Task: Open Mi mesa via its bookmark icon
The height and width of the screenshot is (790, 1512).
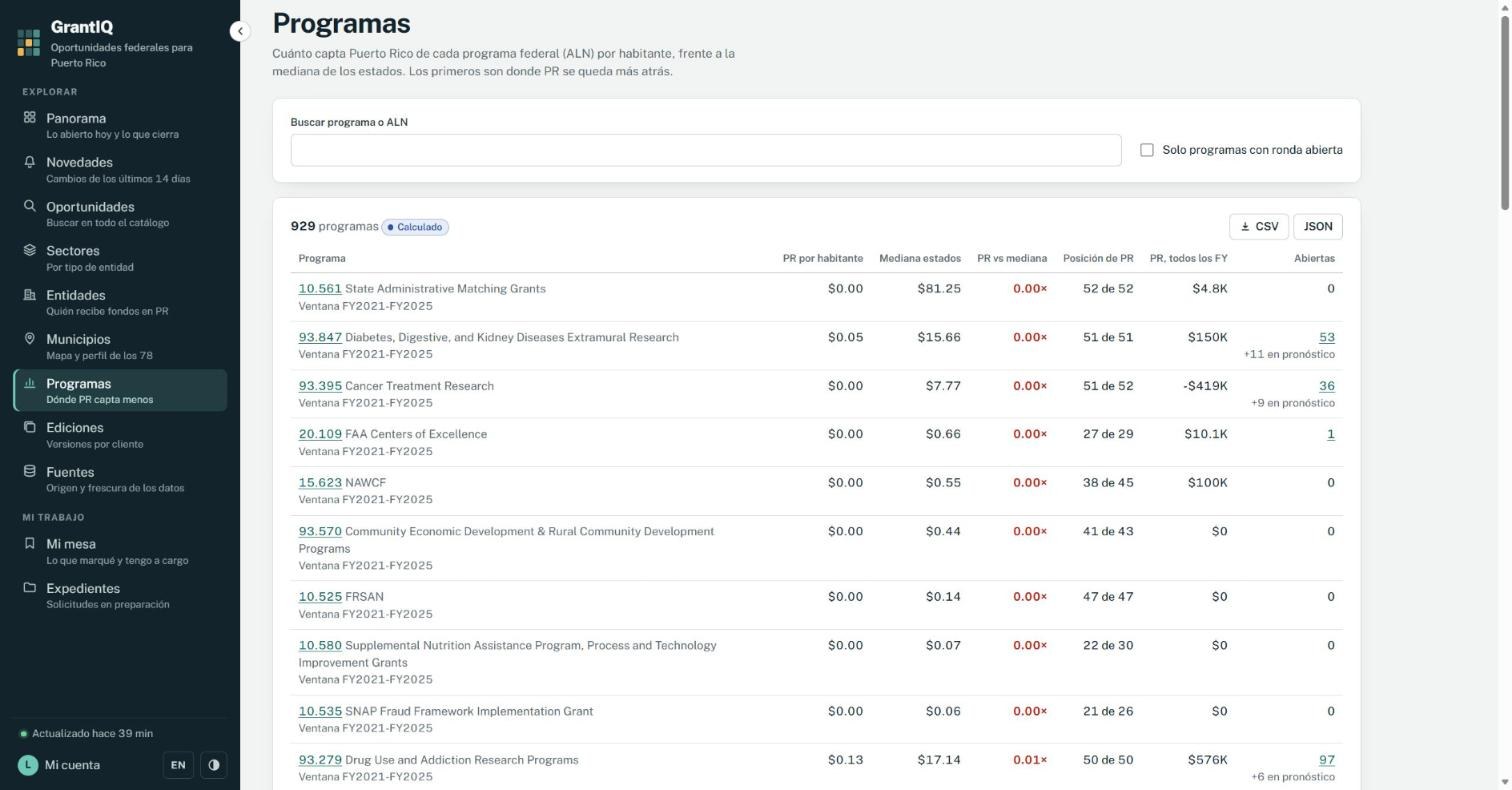Action: pyautogui.click(x=30, y=543)
